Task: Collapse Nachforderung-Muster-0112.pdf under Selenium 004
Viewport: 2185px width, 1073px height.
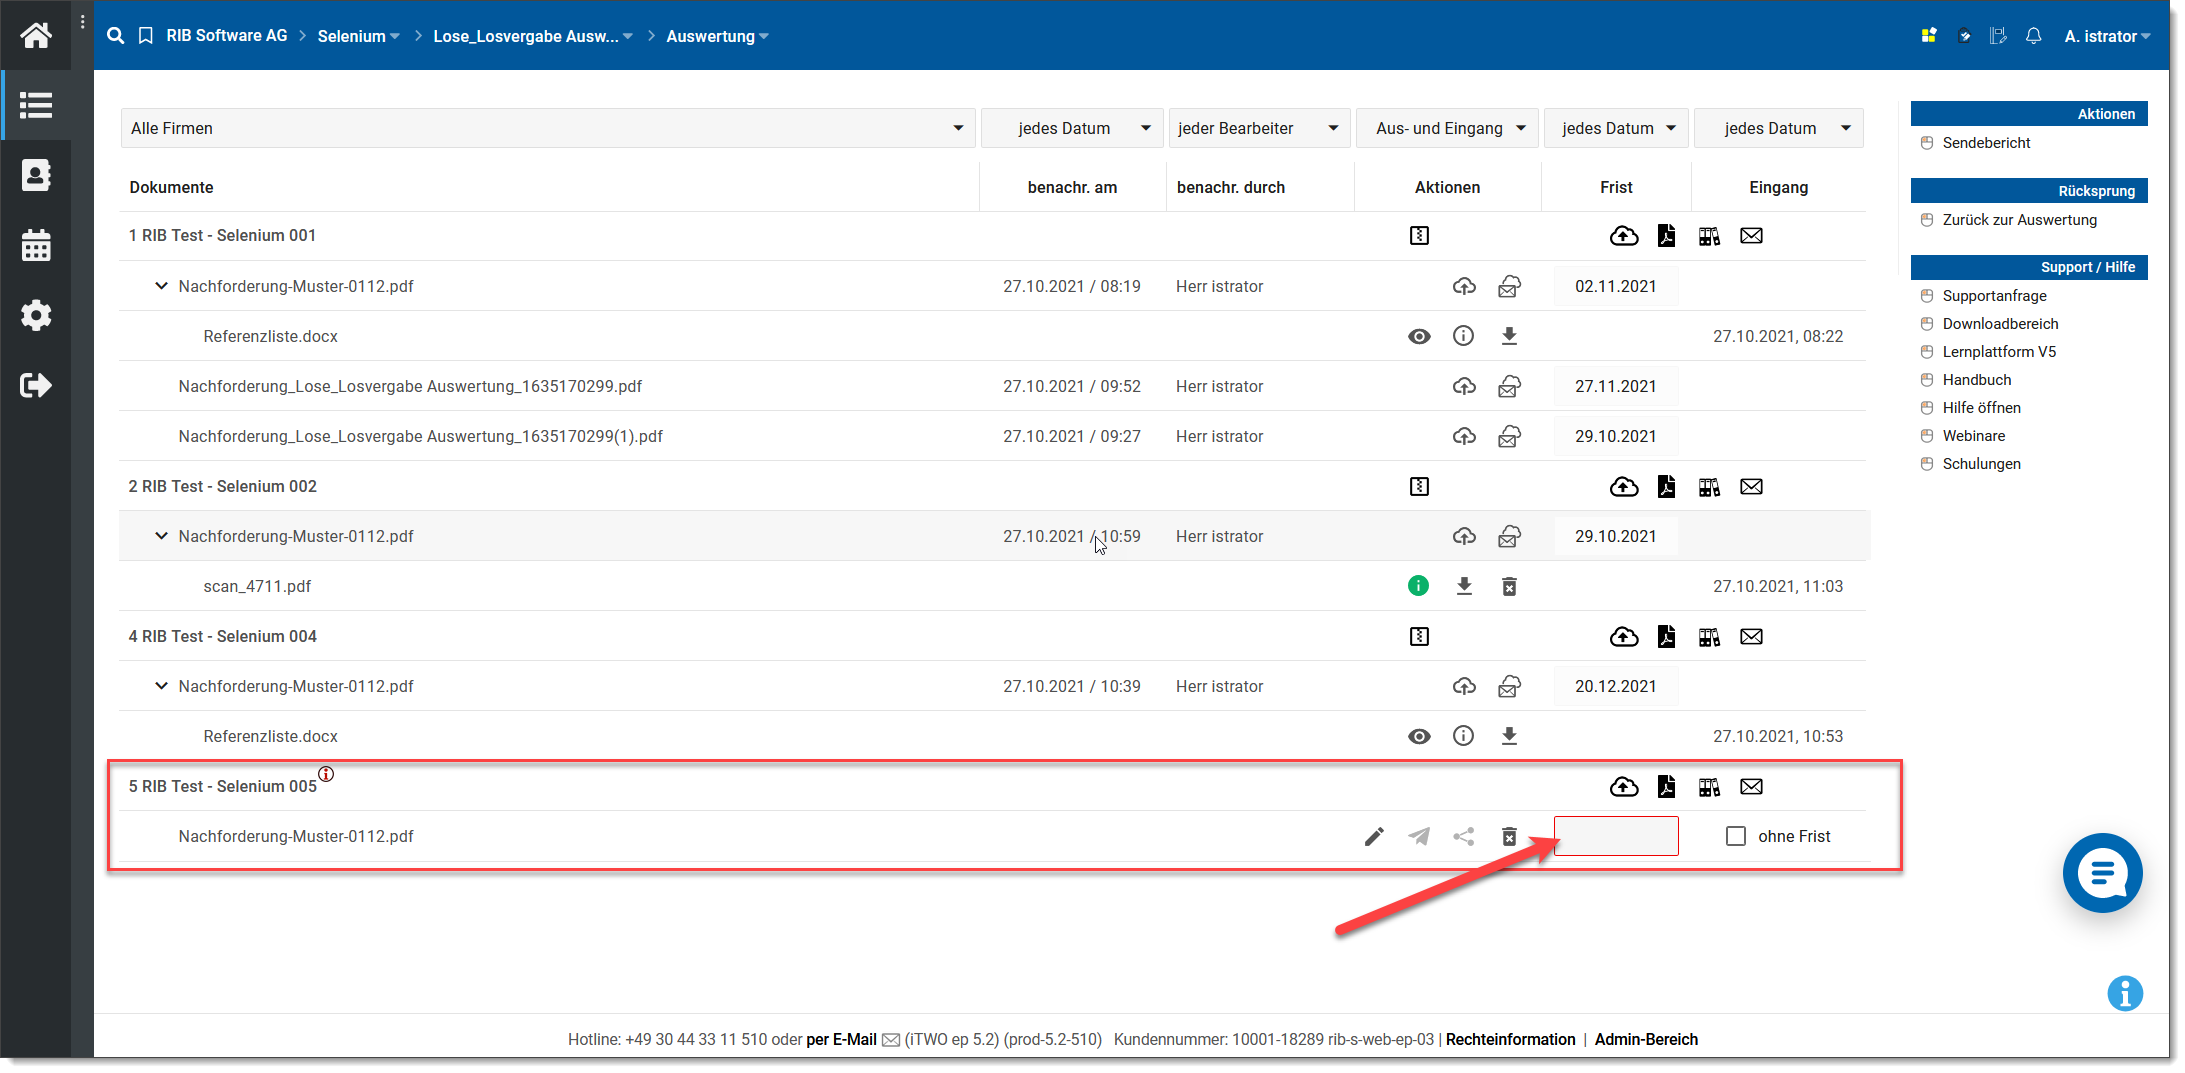Action: coord(161,686)
